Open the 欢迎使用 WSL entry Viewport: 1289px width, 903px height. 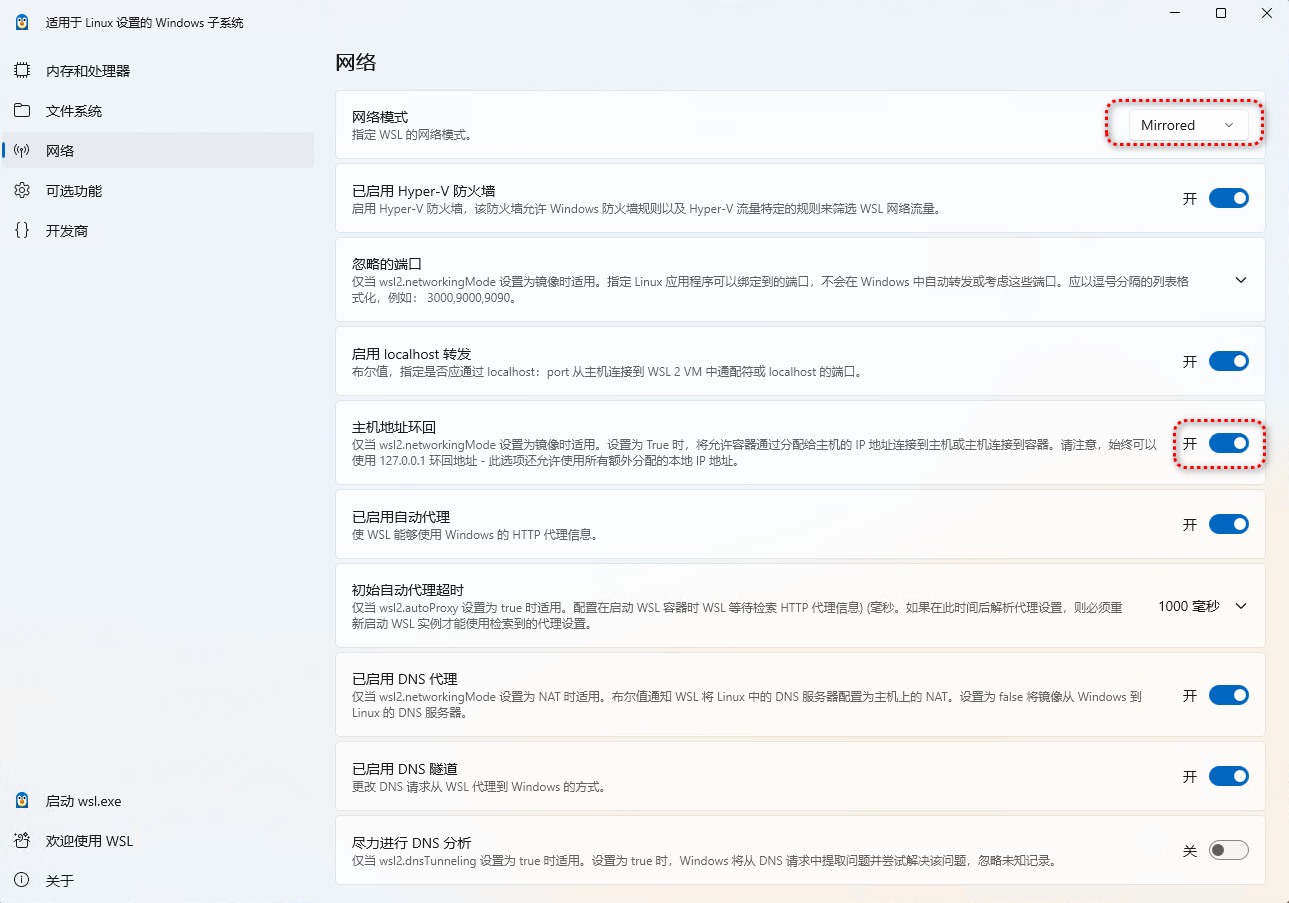coord(158,841)
